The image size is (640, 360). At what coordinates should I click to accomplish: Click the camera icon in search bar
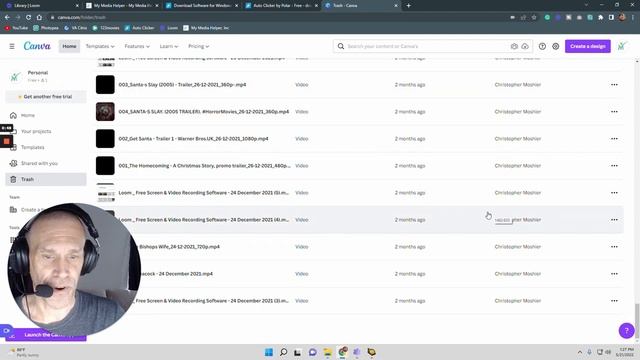pyautogui.click(x=514, y=46)
